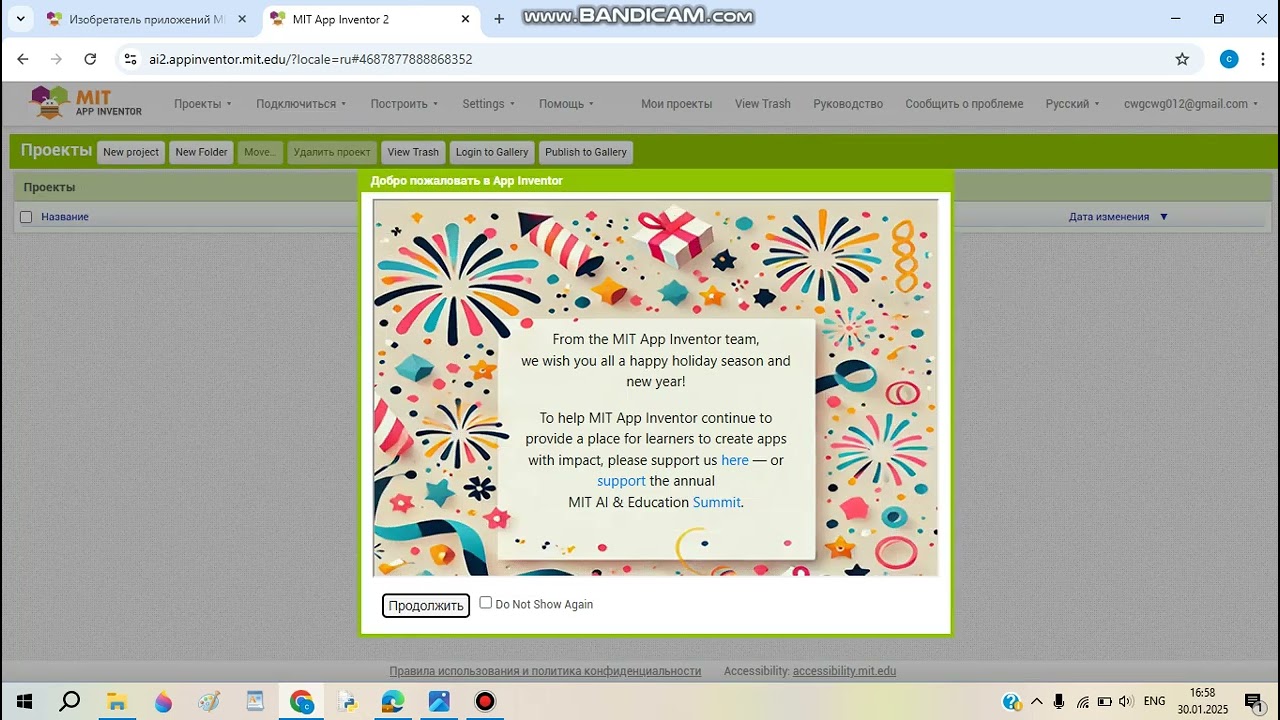Go back using the browser back arrow
The height and width of the screenshot is (720, 1280).
click(23, 59)
